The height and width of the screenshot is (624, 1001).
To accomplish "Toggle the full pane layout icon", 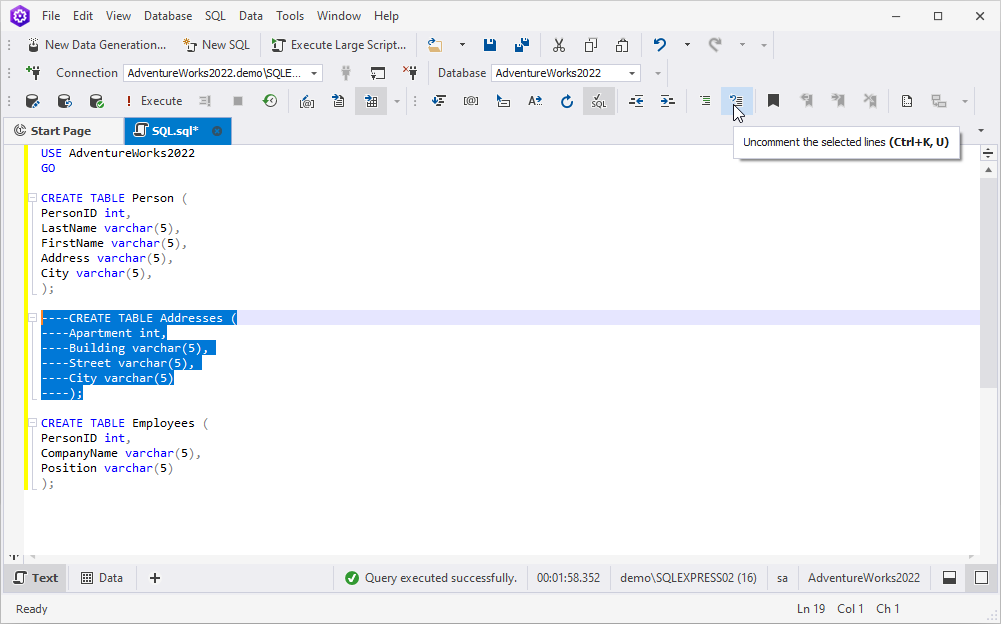I will pyautogui.click(x=981, y=578).
